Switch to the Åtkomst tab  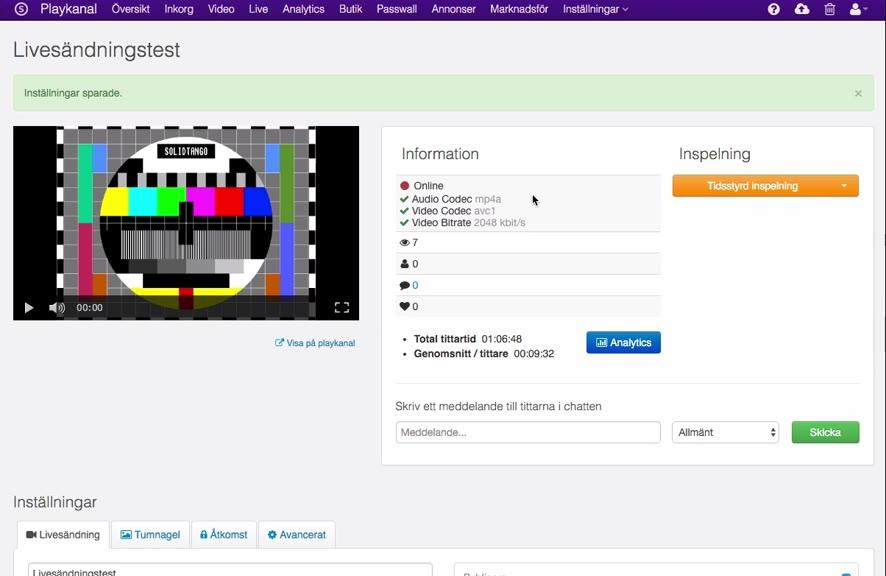223,535
